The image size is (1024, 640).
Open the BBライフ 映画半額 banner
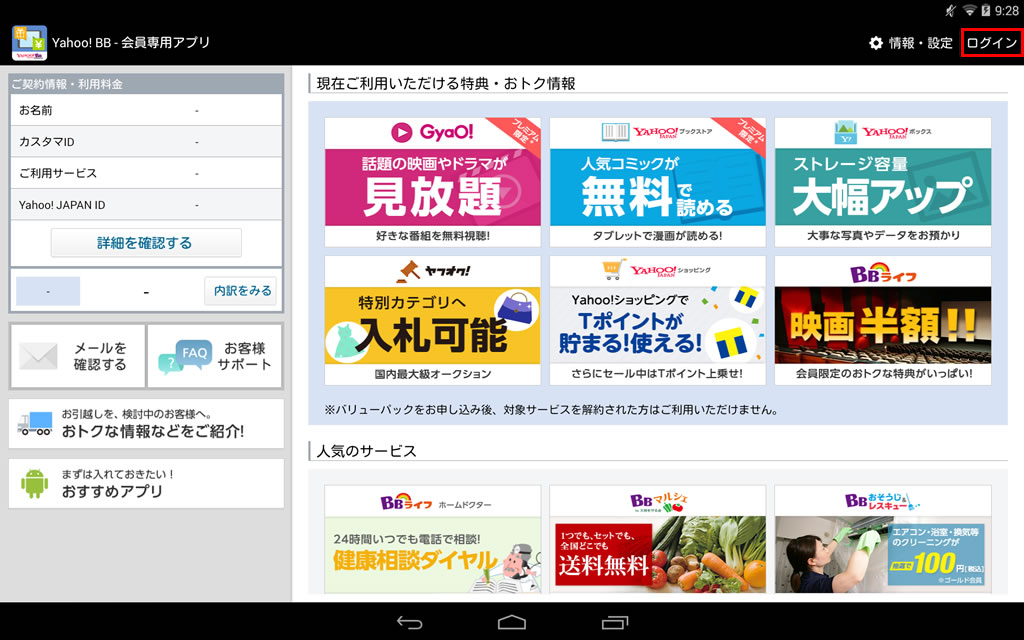[x=883, y=320]
